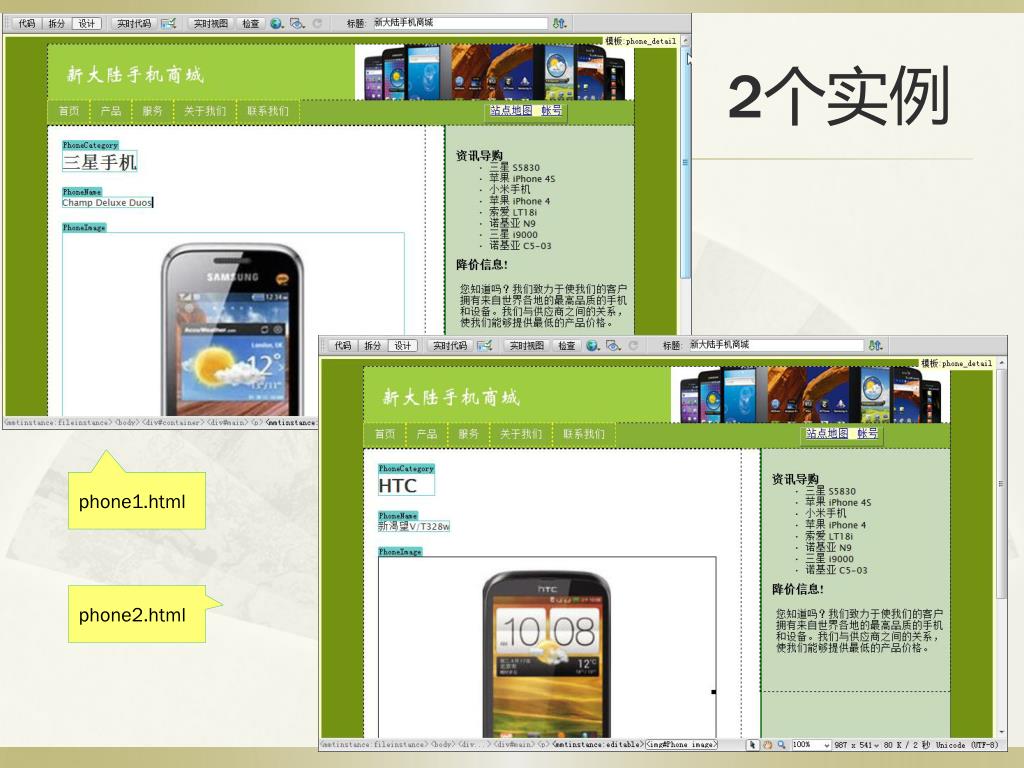Viewport: 1024px width, 768px height.
Task: Click file management icon in phone1 toolbar
Action: (x=559, y=24)
